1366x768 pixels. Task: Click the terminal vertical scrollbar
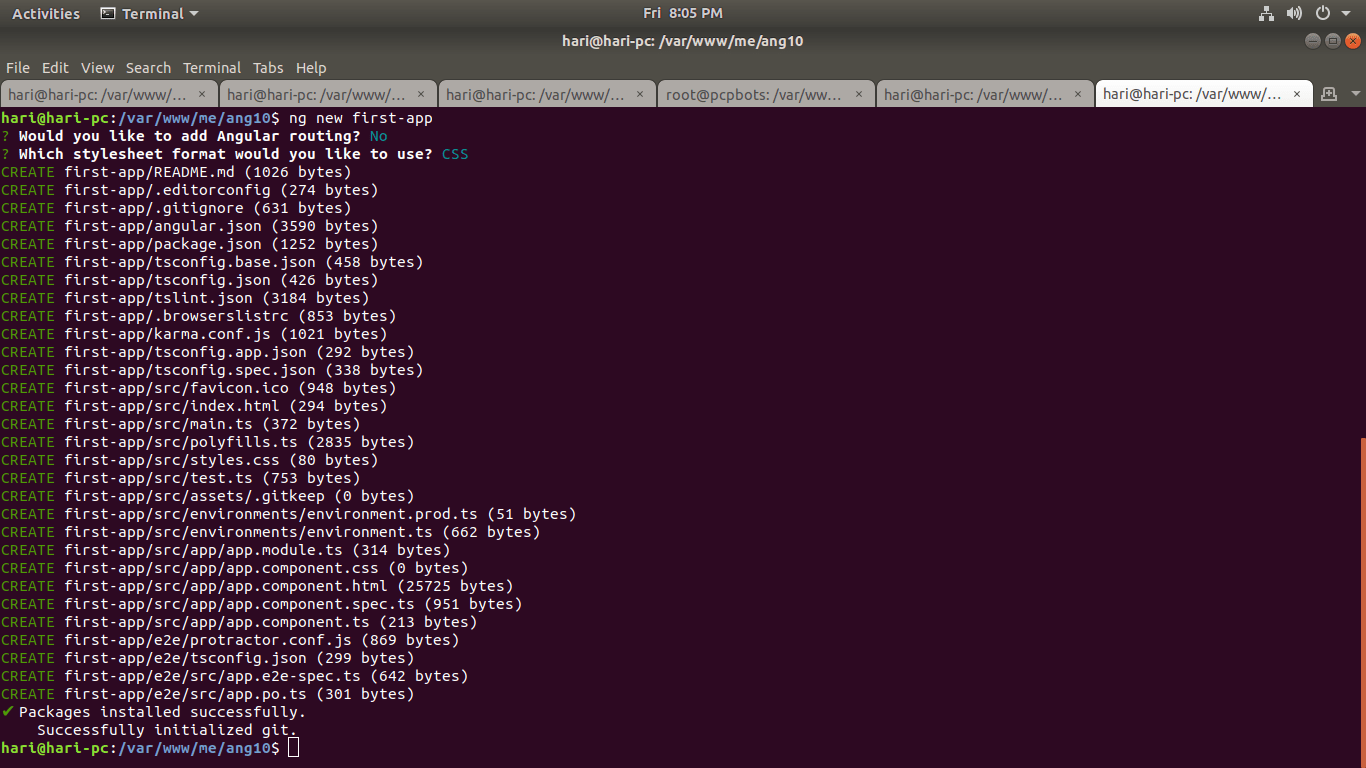coord(1362,600)
